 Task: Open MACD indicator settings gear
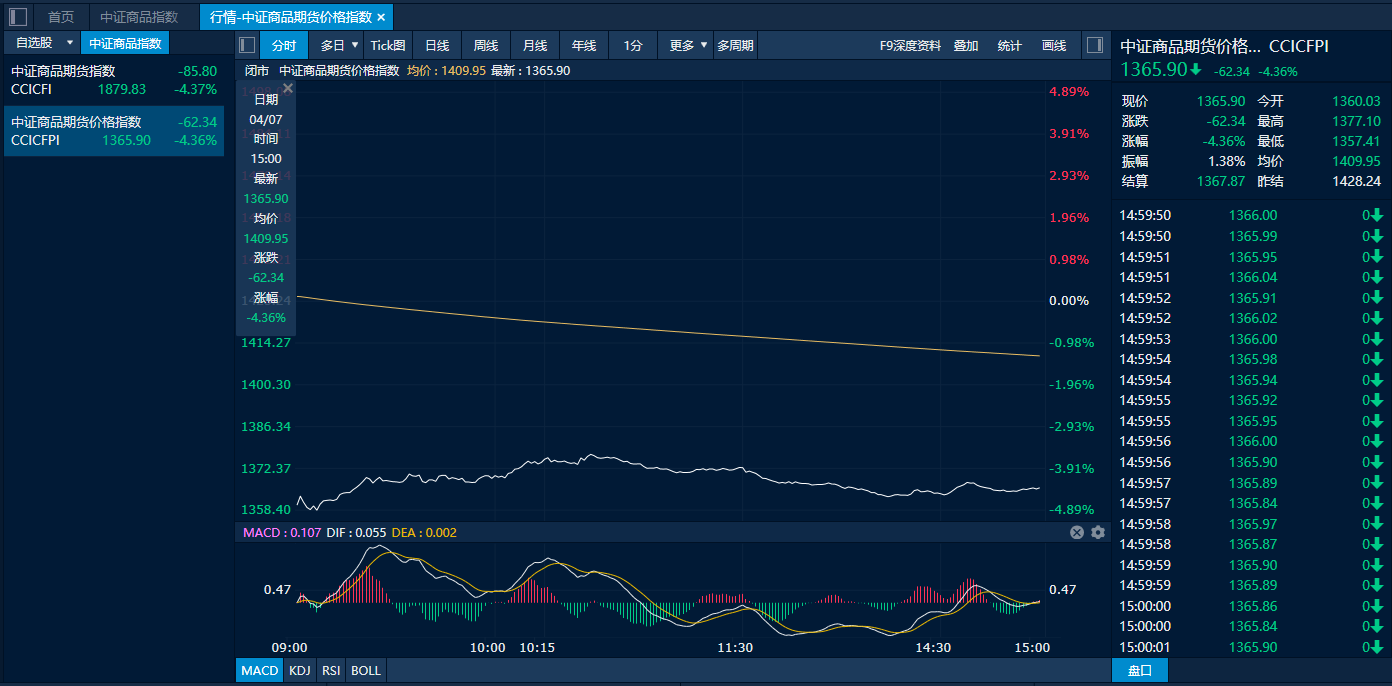(1098, 533)
